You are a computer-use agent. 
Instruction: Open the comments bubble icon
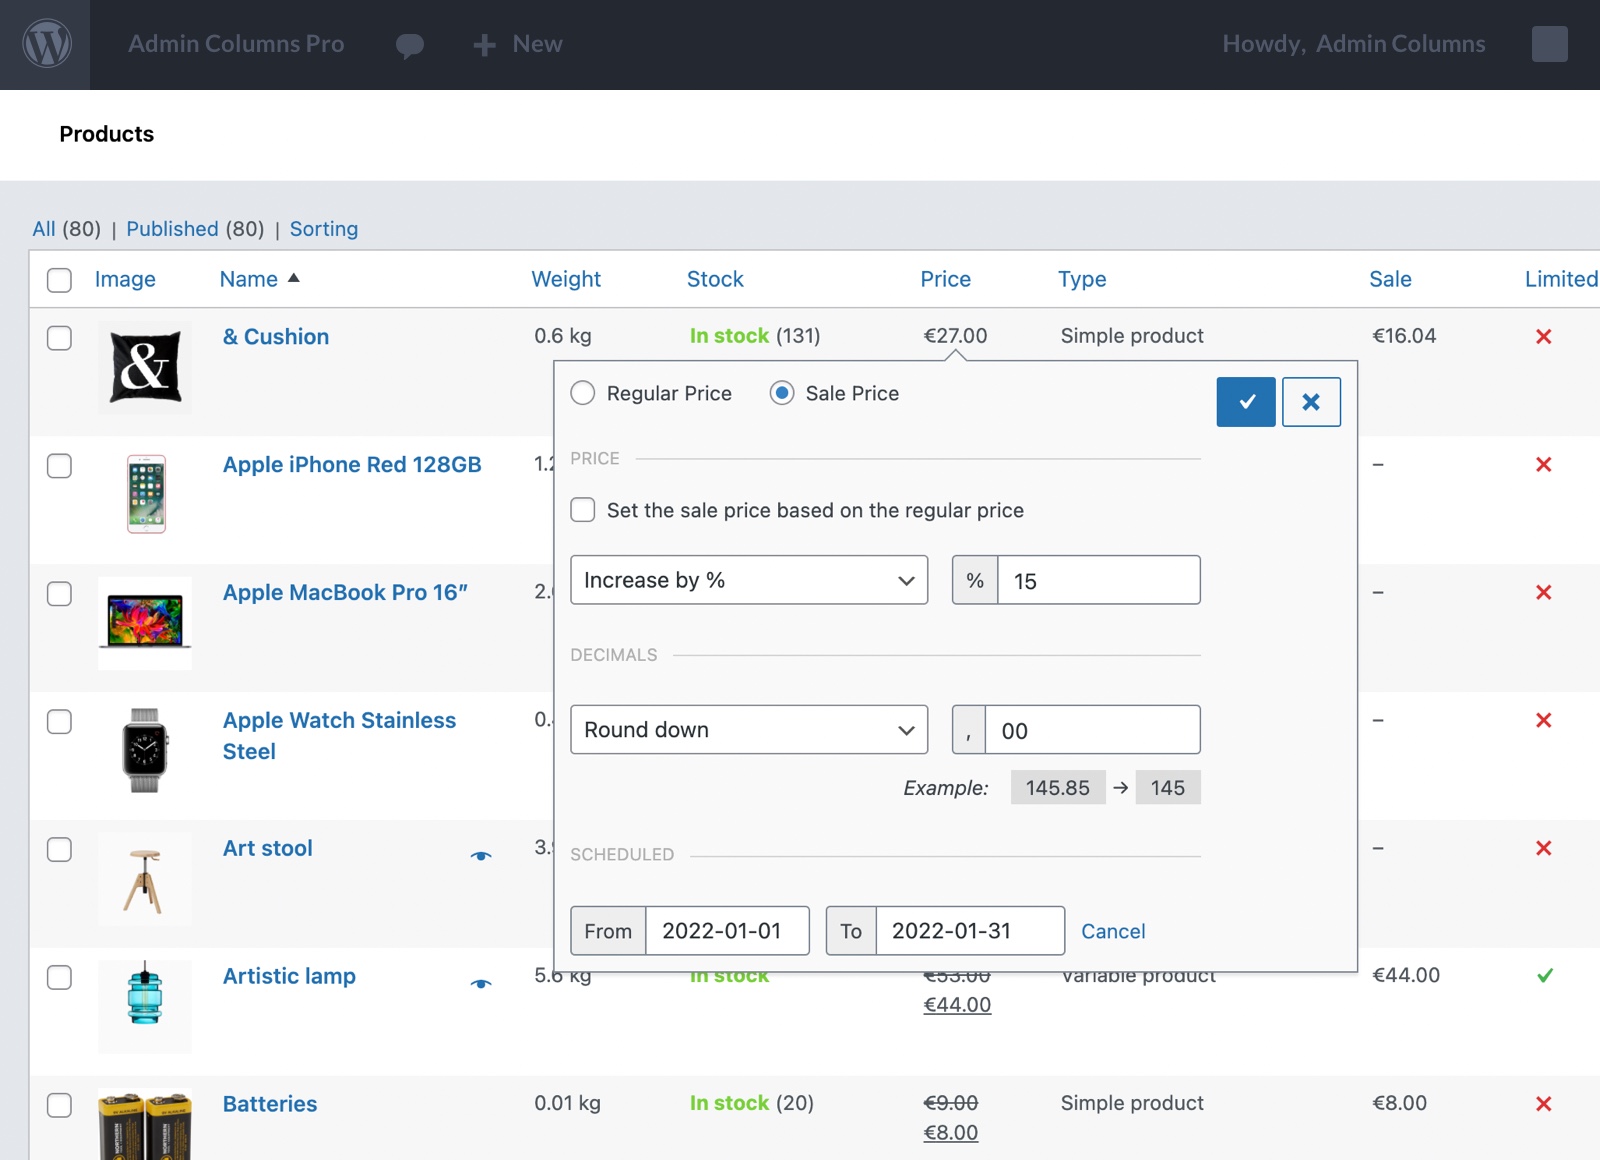tap(410, 45)
